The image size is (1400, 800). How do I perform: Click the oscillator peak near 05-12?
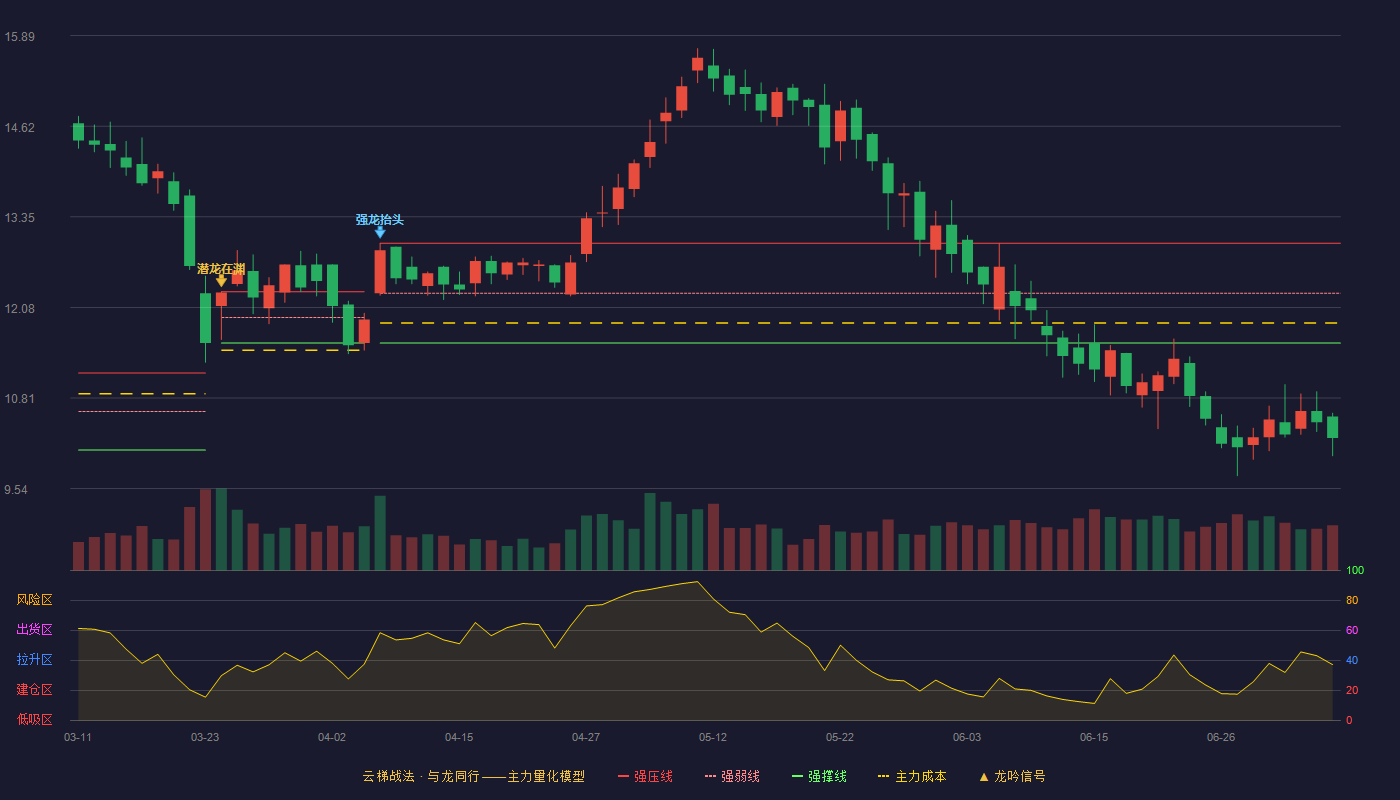coord(697,581)
